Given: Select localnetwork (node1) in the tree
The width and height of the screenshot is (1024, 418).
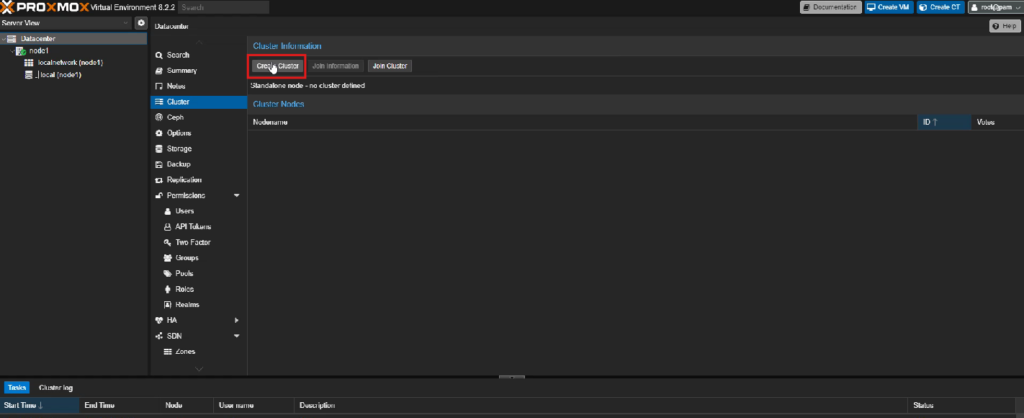Looking at the screenshot, I should [x=70, y=62].
